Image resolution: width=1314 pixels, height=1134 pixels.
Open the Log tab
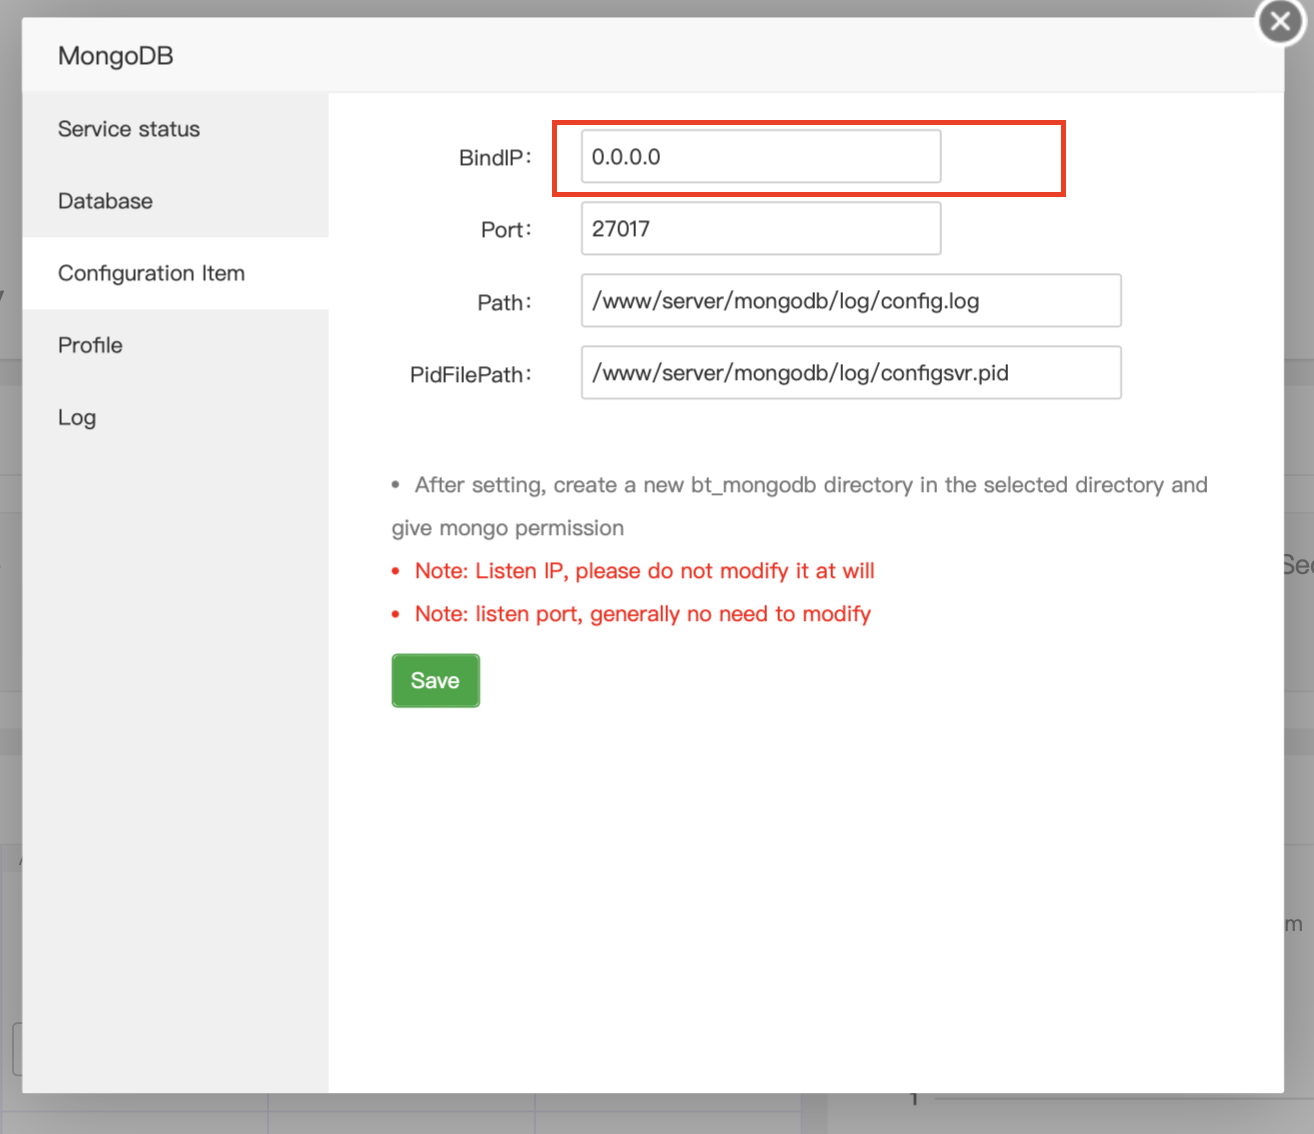(77, 417)
